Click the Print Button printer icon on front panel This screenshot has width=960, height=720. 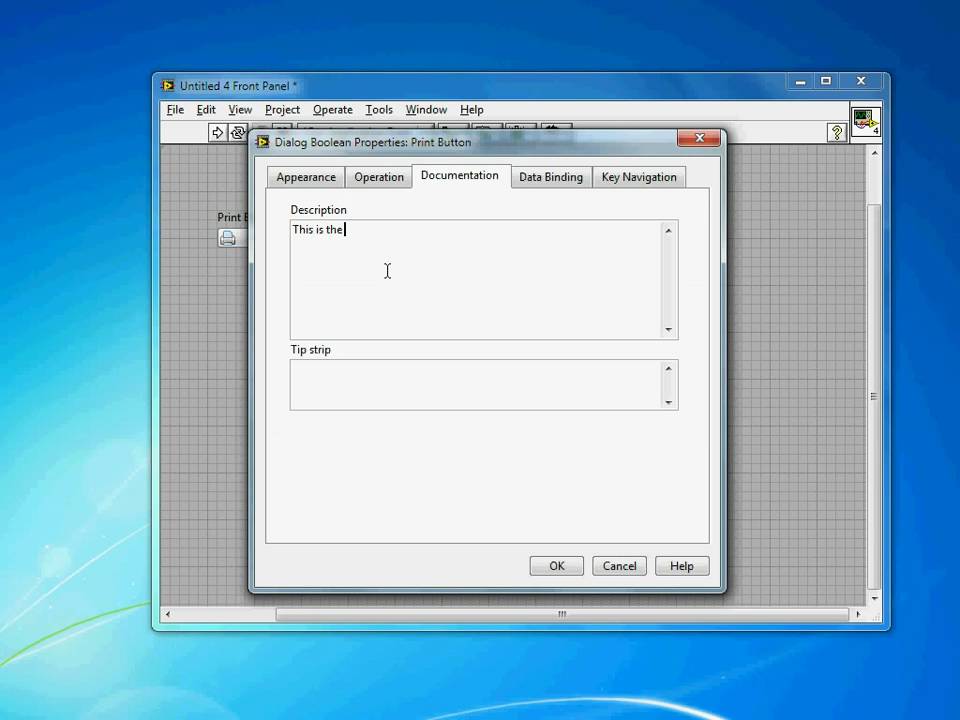coord(228,238)
